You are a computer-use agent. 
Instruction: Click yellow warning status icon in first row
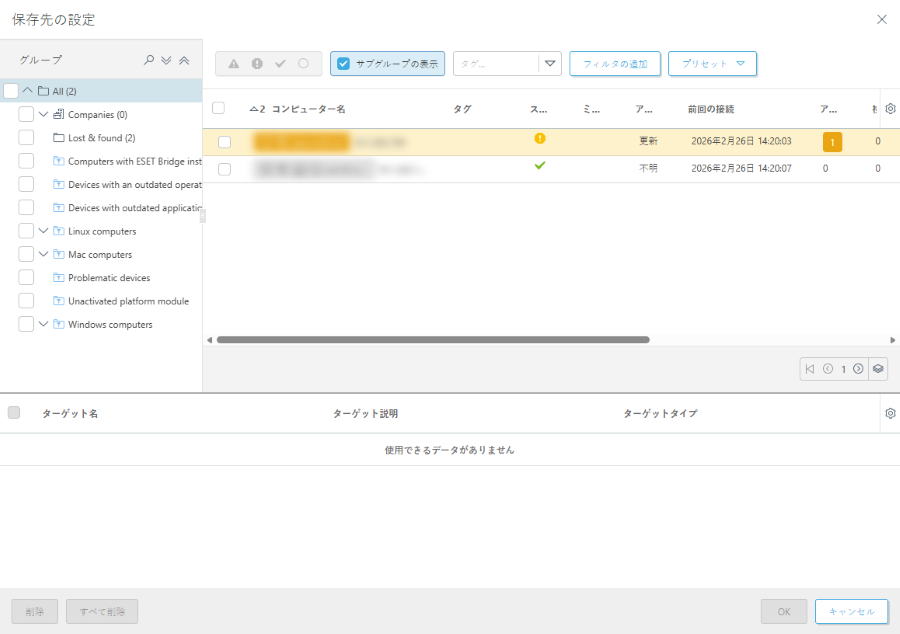(540, 138)
